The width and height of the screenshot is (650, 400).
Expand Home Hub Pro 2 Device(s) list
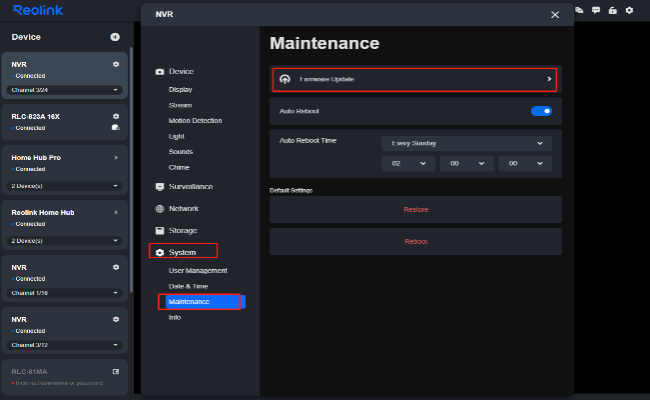pos(65,186)
